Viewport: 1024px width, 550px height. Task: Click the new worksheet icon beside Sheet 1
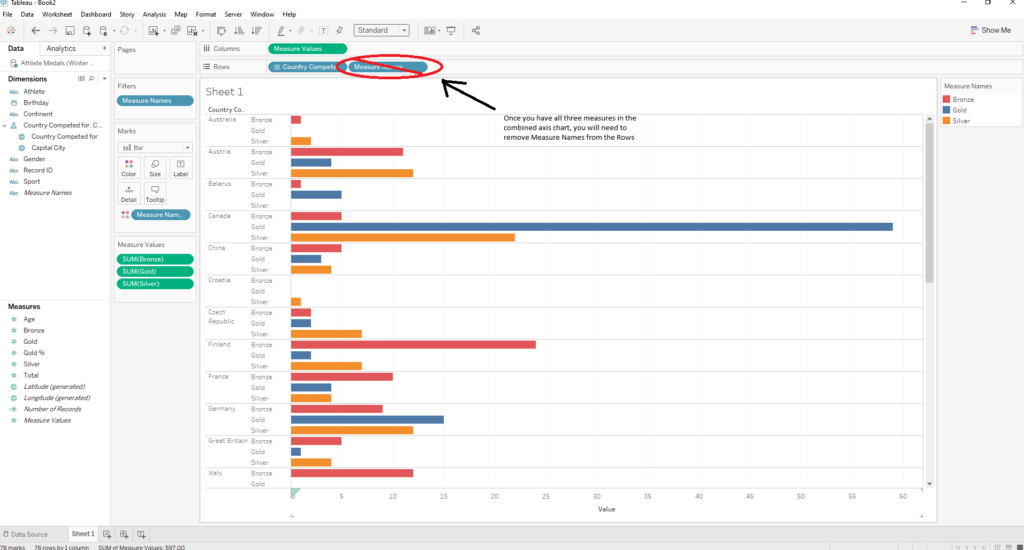[107, 534]
